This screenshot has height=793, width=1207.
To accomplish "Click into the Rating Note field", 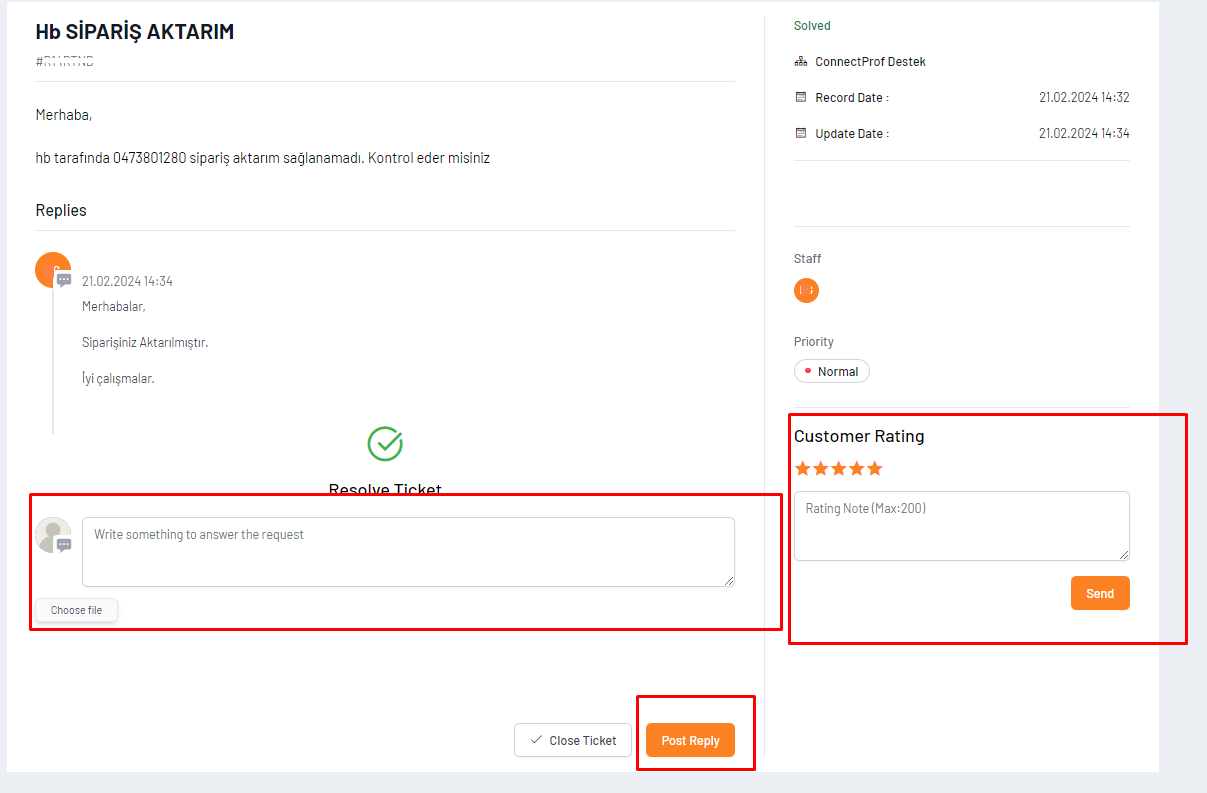I will click(x=961, y=526).
